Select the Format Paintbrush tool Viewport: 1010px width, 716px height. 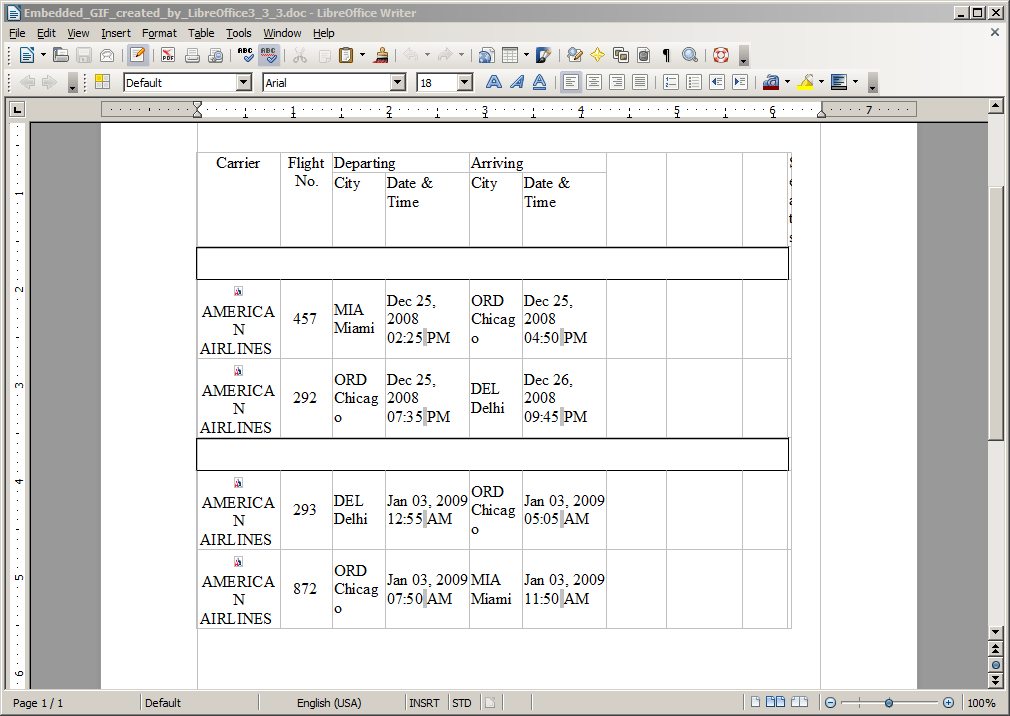[x=381, y=55]
